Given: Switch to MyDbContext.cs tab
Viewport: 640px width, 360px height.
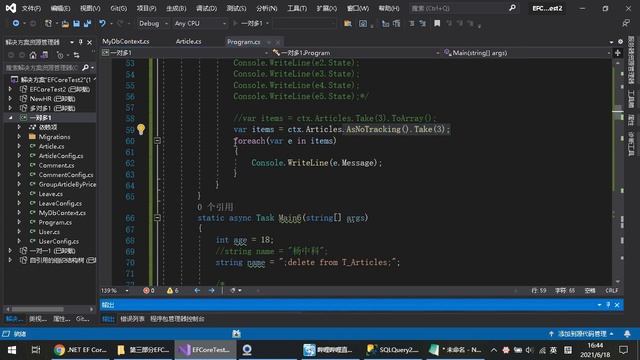Looking at the screenshot, I should point(126,42).
